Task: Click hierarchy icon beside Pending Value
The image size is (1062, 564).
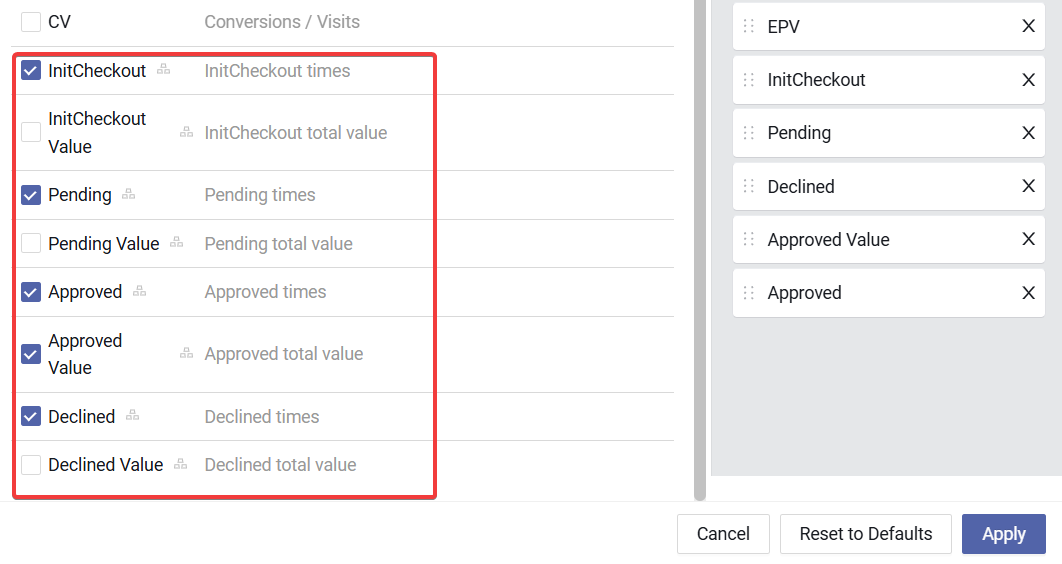Action: point(177,243)
